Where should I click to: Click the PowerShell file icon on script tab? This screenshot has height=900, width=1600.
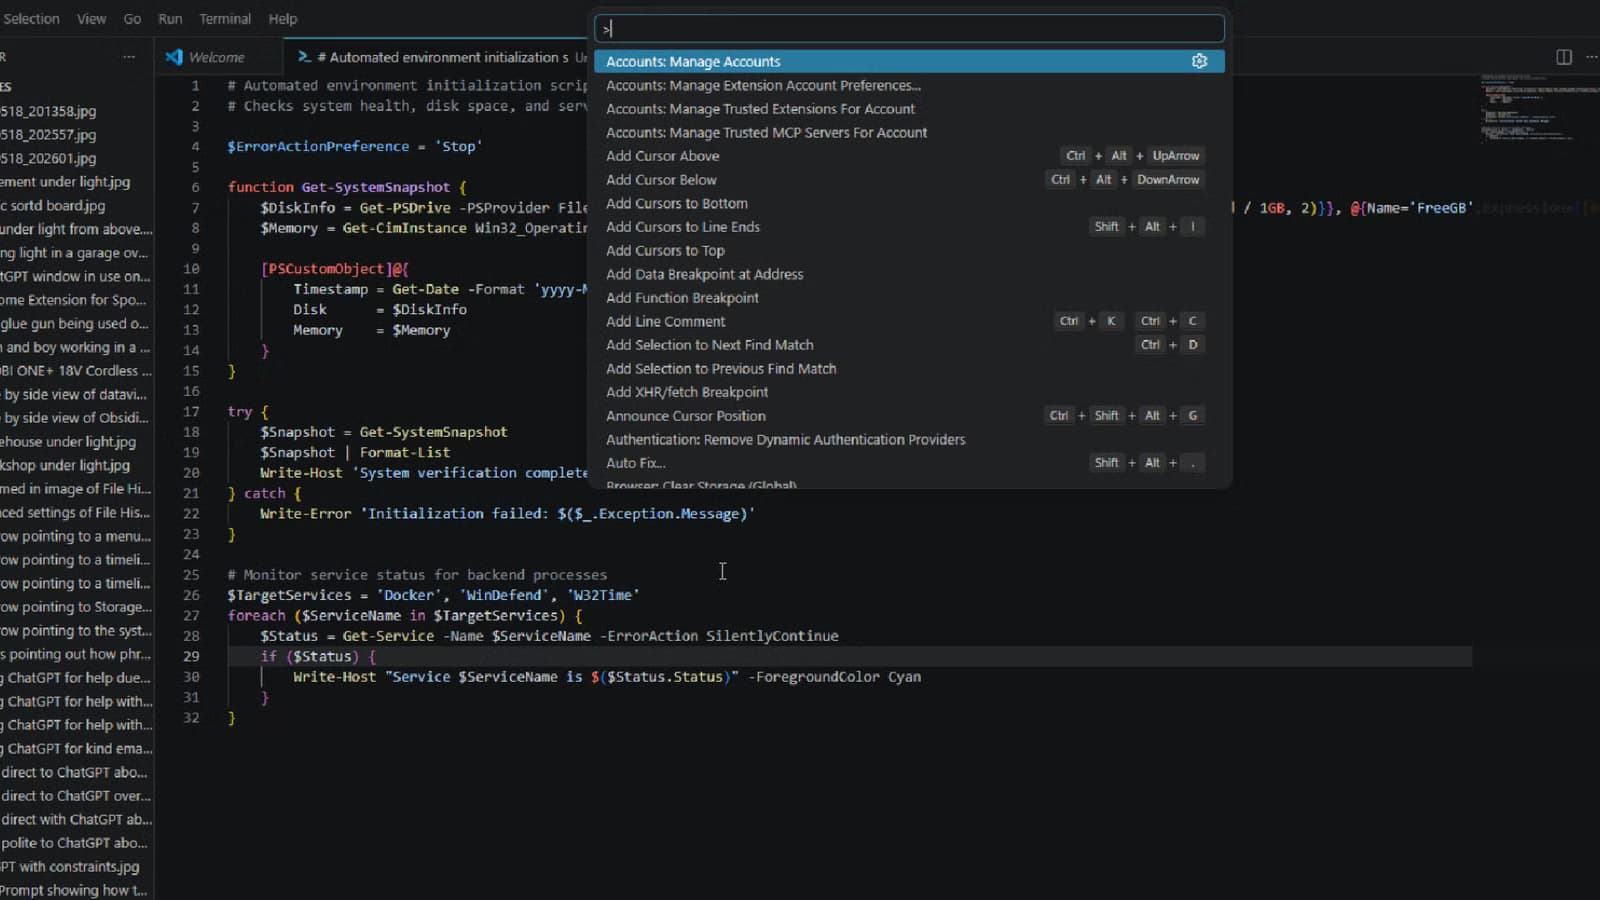point(304,57)
